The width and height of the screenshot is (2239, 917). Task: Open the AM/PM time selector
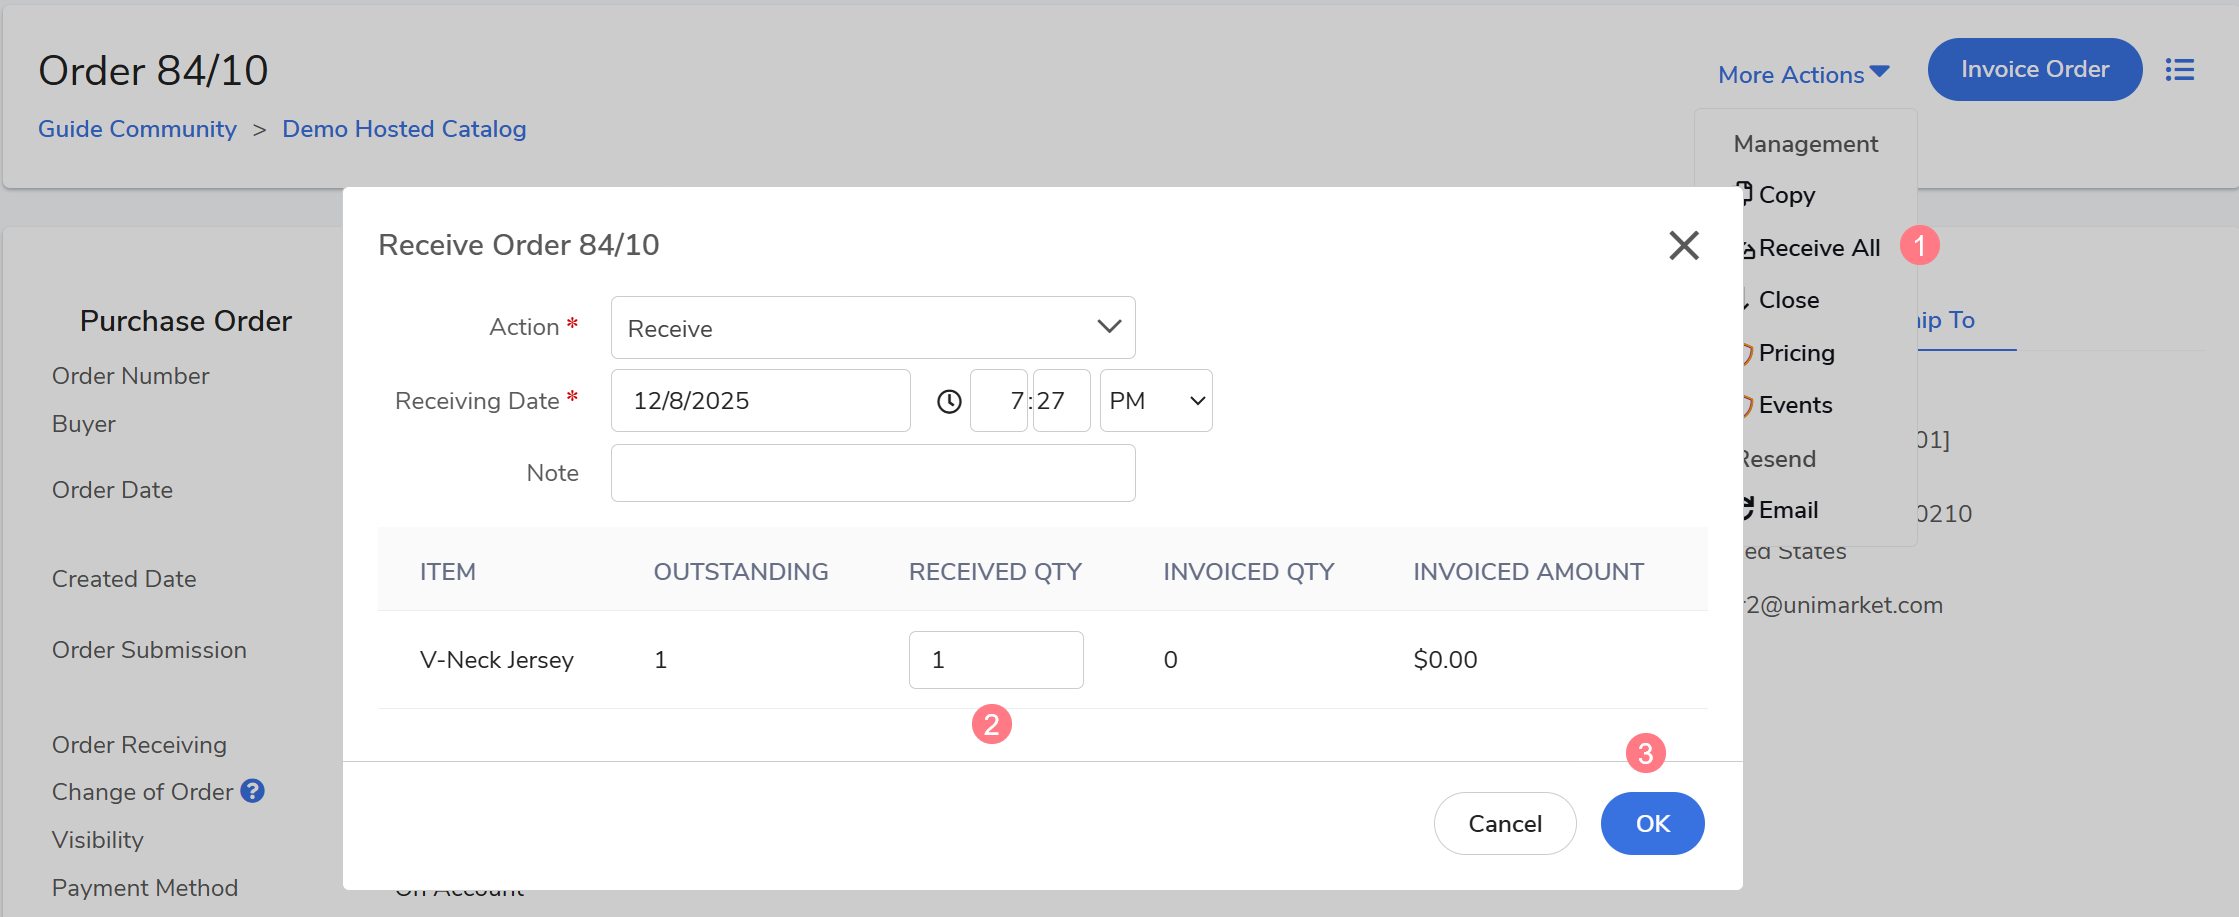1155,401
